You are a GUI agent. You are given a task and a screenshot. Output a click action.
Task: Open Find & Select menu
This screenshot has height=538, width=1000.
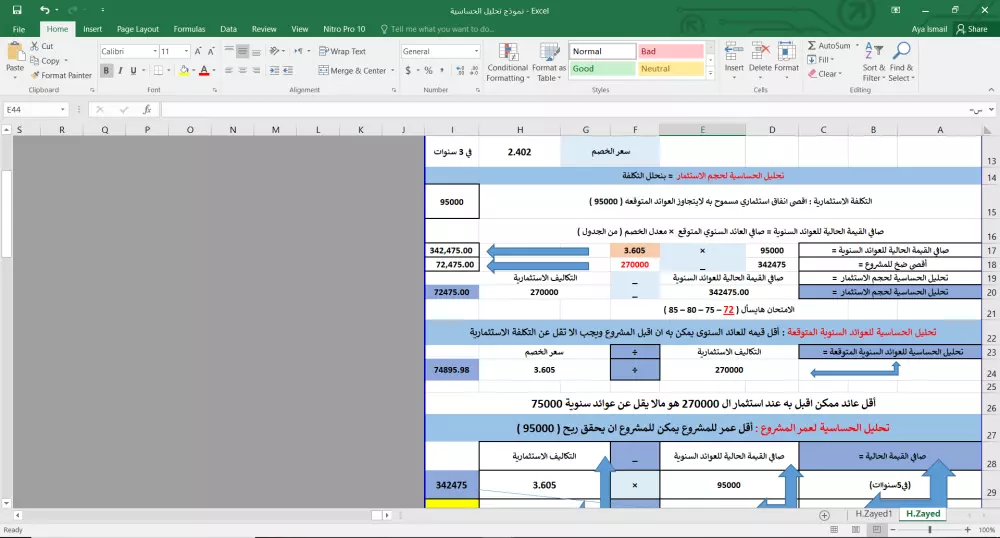(901, 62)
